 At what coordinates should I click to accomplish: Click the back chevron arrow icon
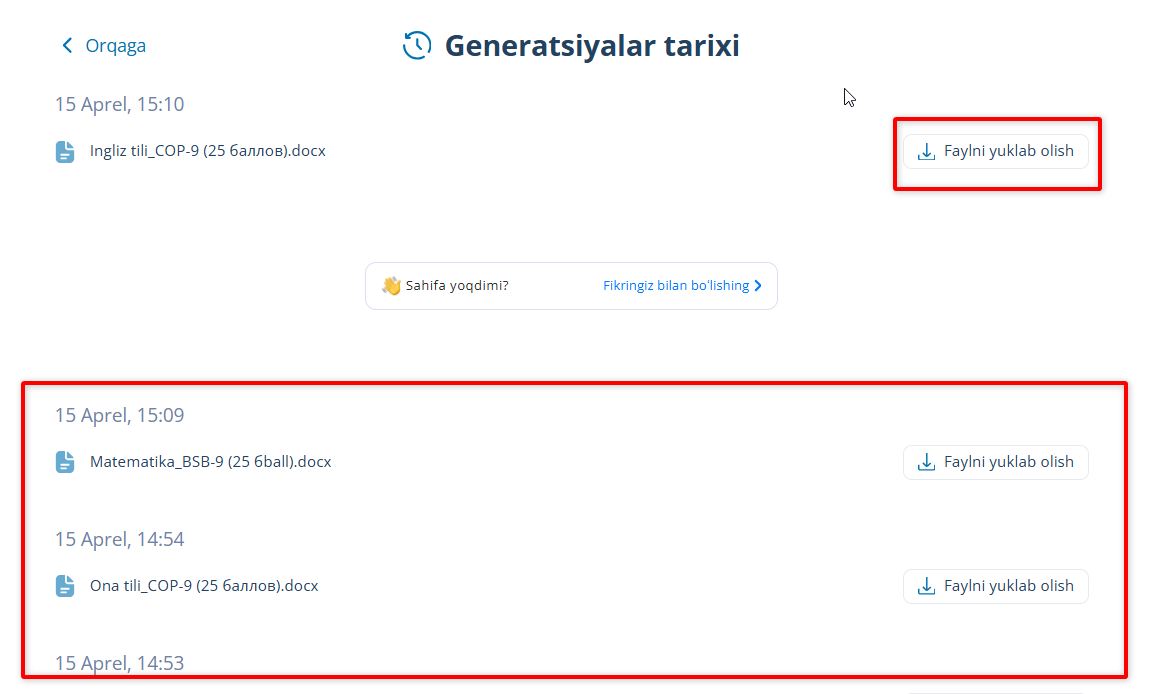coord(67,45)
